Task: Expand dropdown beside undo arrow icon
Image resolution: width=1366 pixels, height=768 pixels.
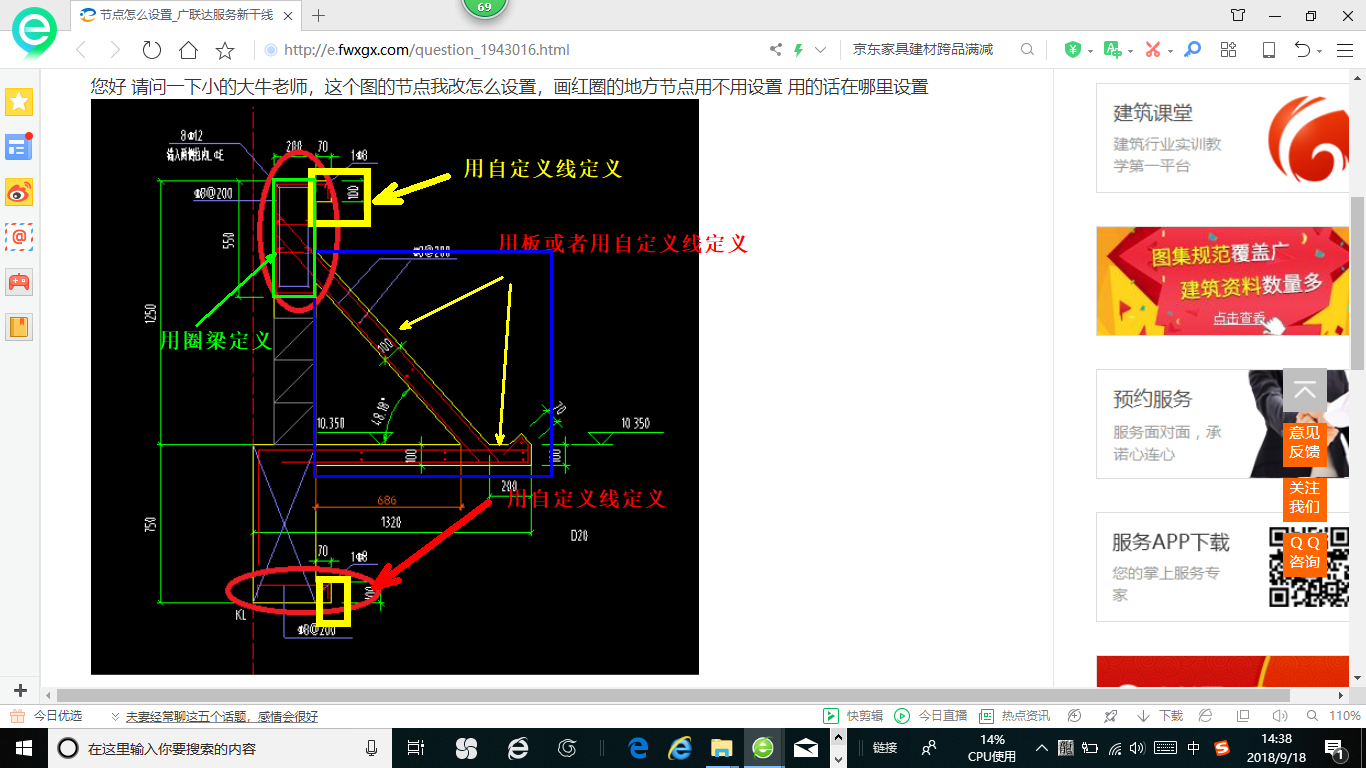Action: 1320,51
